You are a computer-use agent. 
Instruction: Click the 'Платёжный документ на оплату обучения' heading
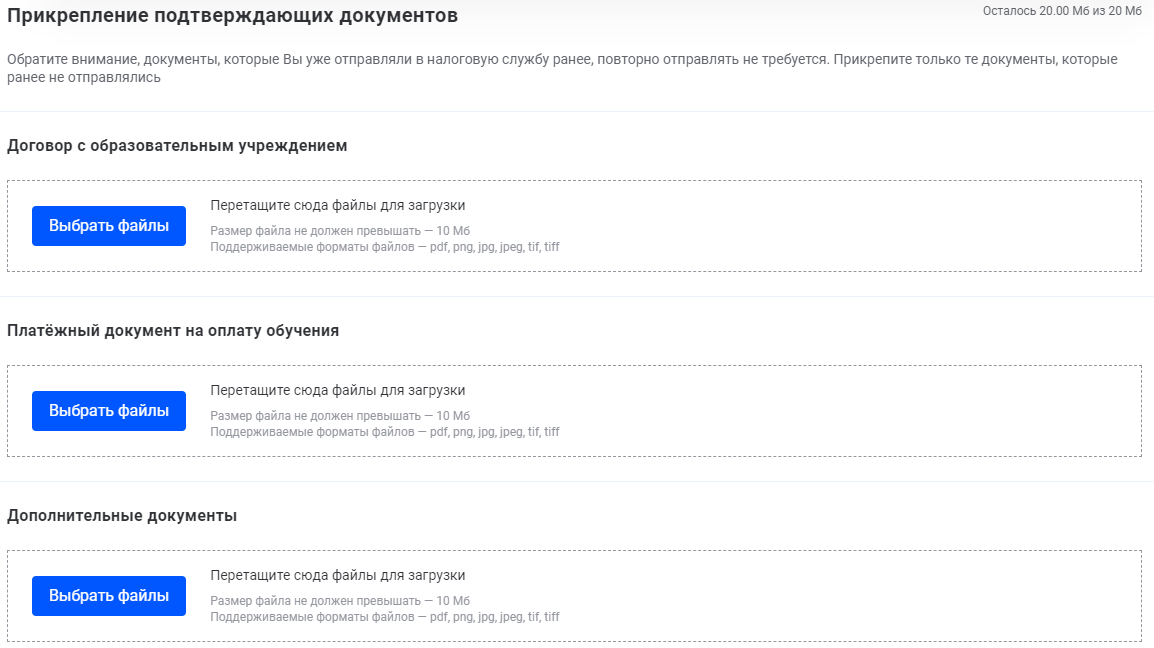pos(173,331)
